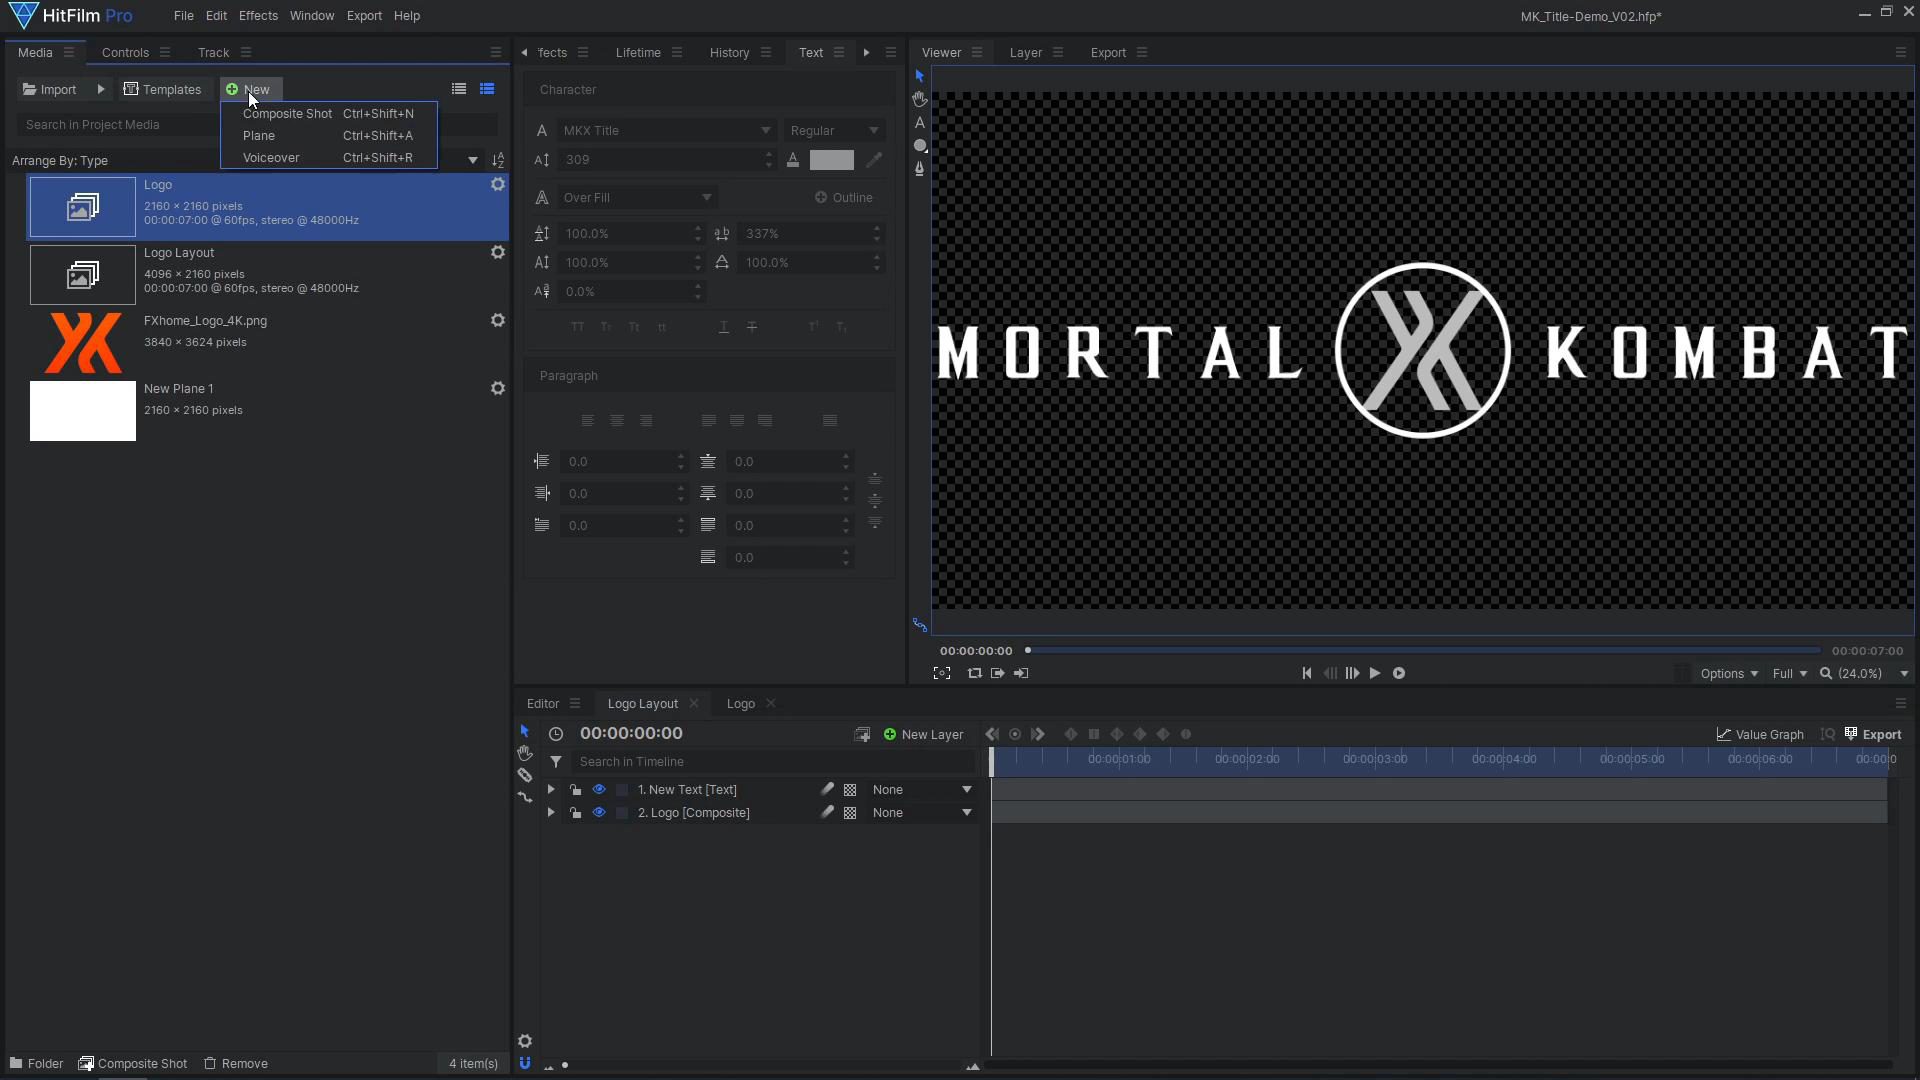Click the 00:00:02:00 timeline ruler mark
Image resolution: width=1920 pixels, height=1080 pixels.
click(1247, 760)
